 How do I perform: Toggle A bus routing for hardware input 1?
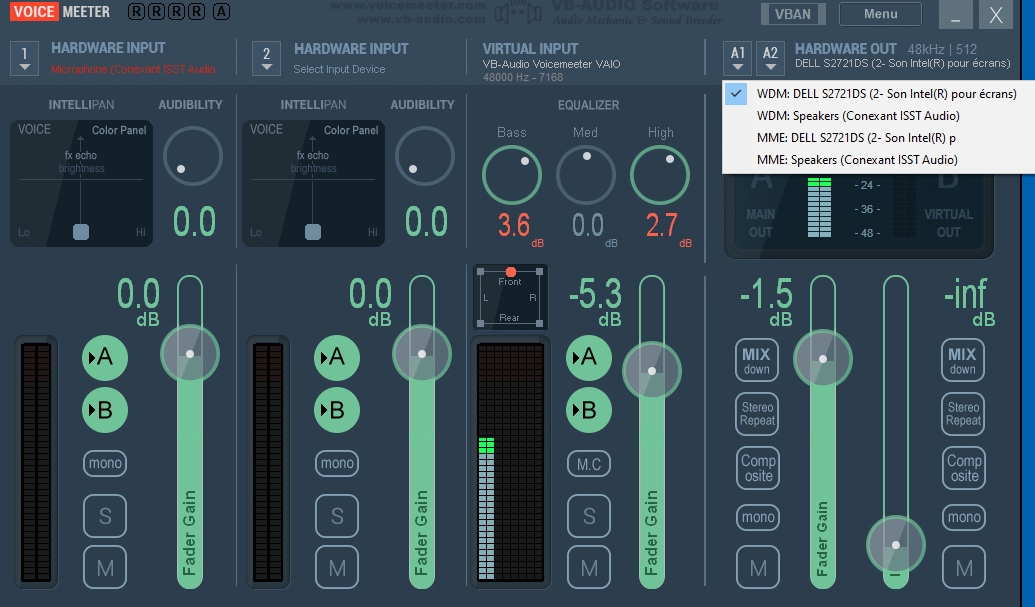[104, 358]
